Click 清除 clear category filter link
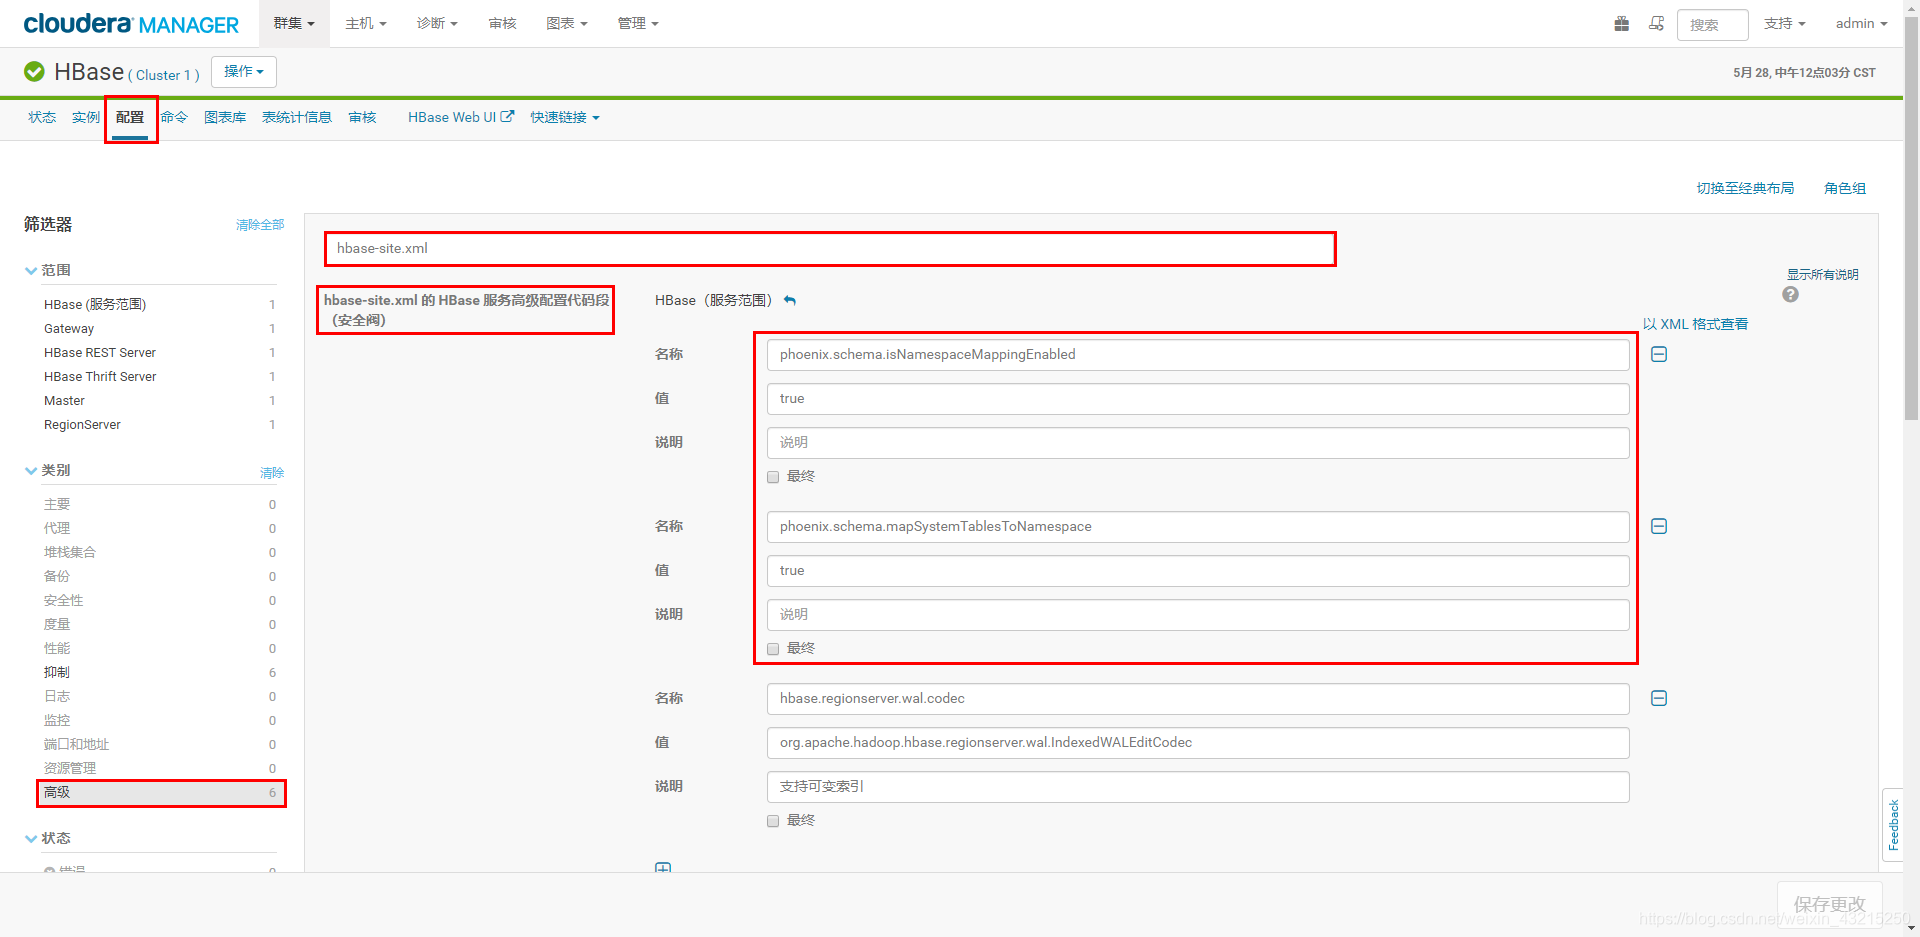The width and height of the screenshot is (1920, 937). click(272, 473)
